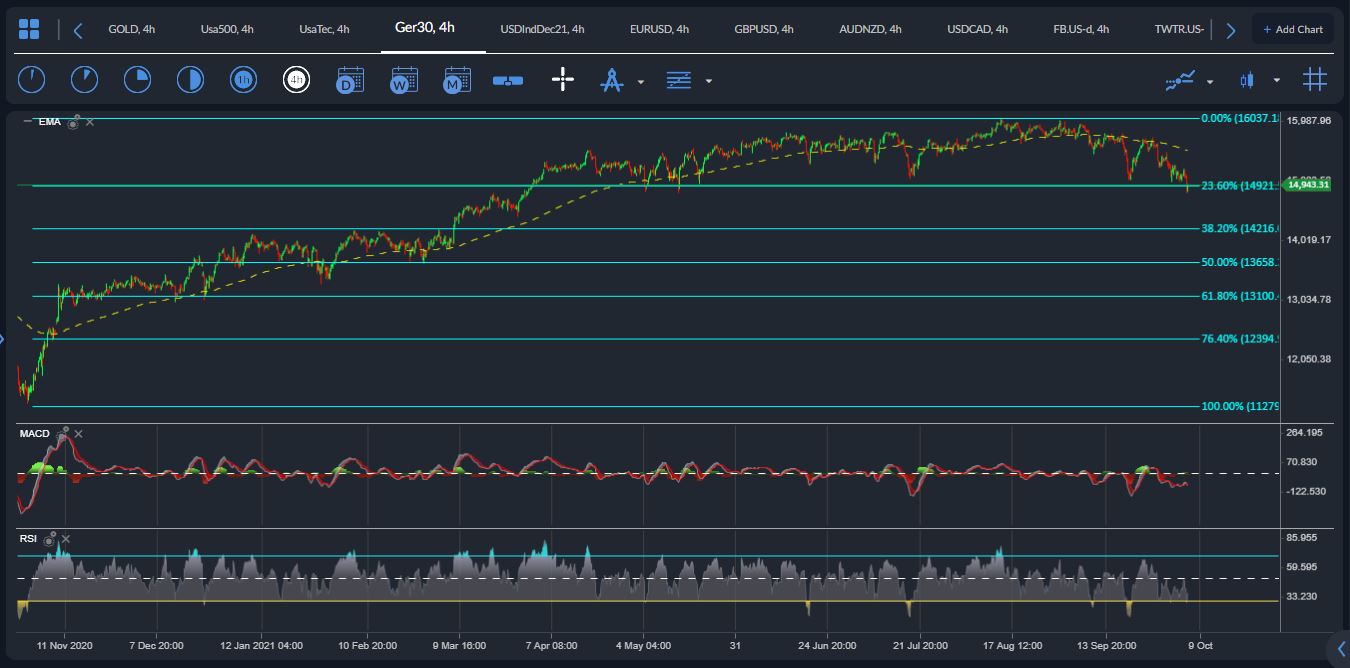Open the EURUSD, 4h chart tab
Image resolution: width=1350 pixels, height=668 pixels.
[x=659, y=29]
